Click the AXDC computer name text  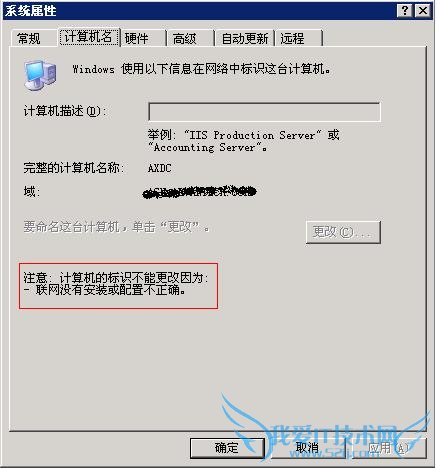[x=159, y=168]
